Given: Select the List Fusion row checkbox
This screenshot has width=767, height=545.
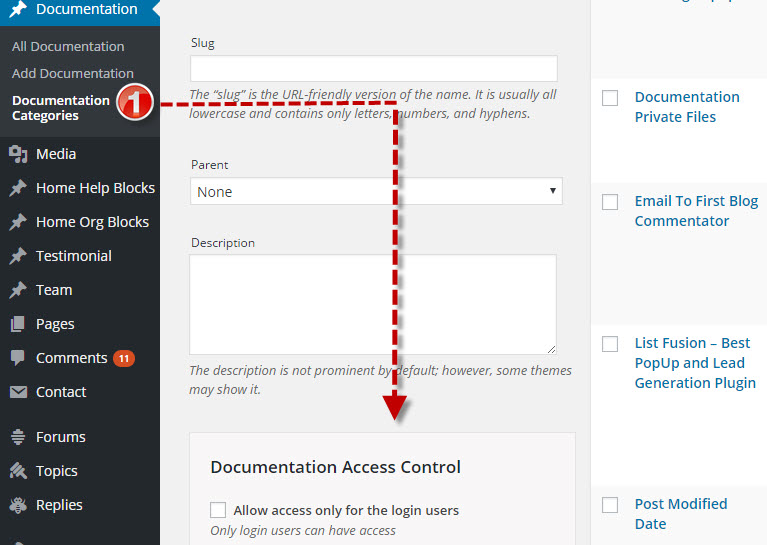Looking at the screenshot, I should 610,344.
